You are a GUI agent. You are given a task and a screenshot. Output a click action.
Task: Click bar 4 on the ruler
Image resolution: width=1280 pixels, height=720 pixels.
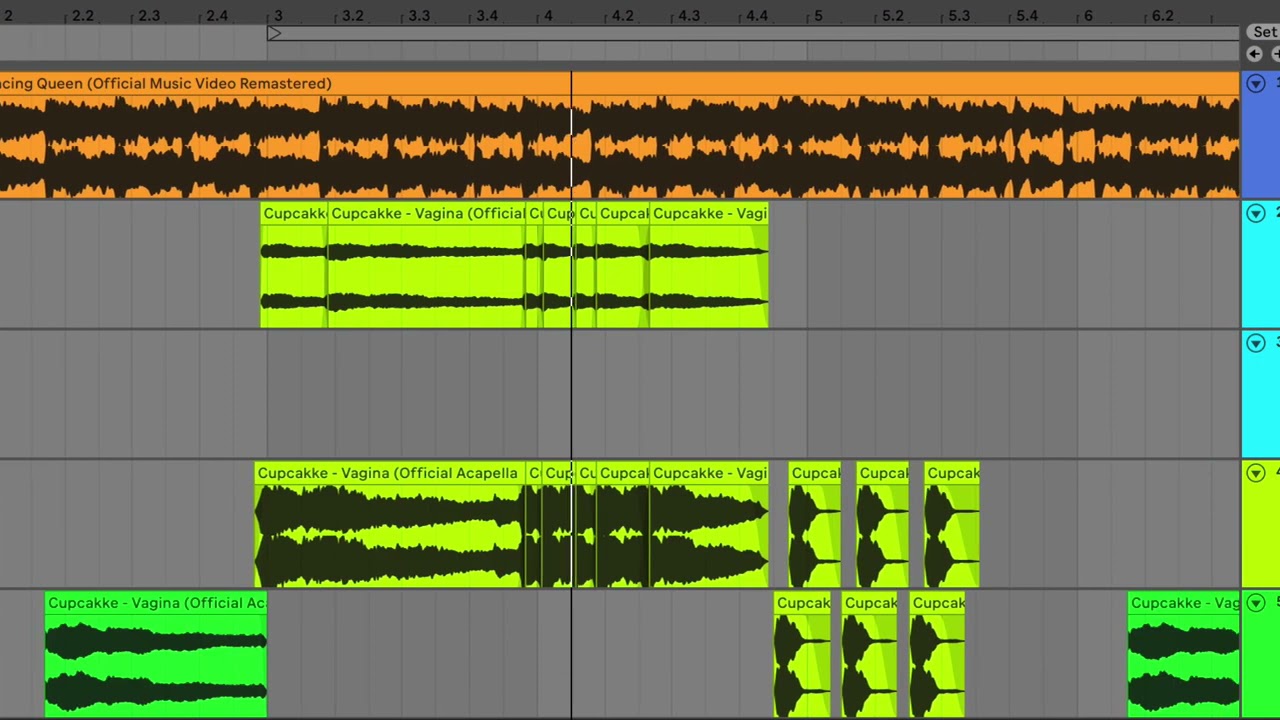point(548,16)
